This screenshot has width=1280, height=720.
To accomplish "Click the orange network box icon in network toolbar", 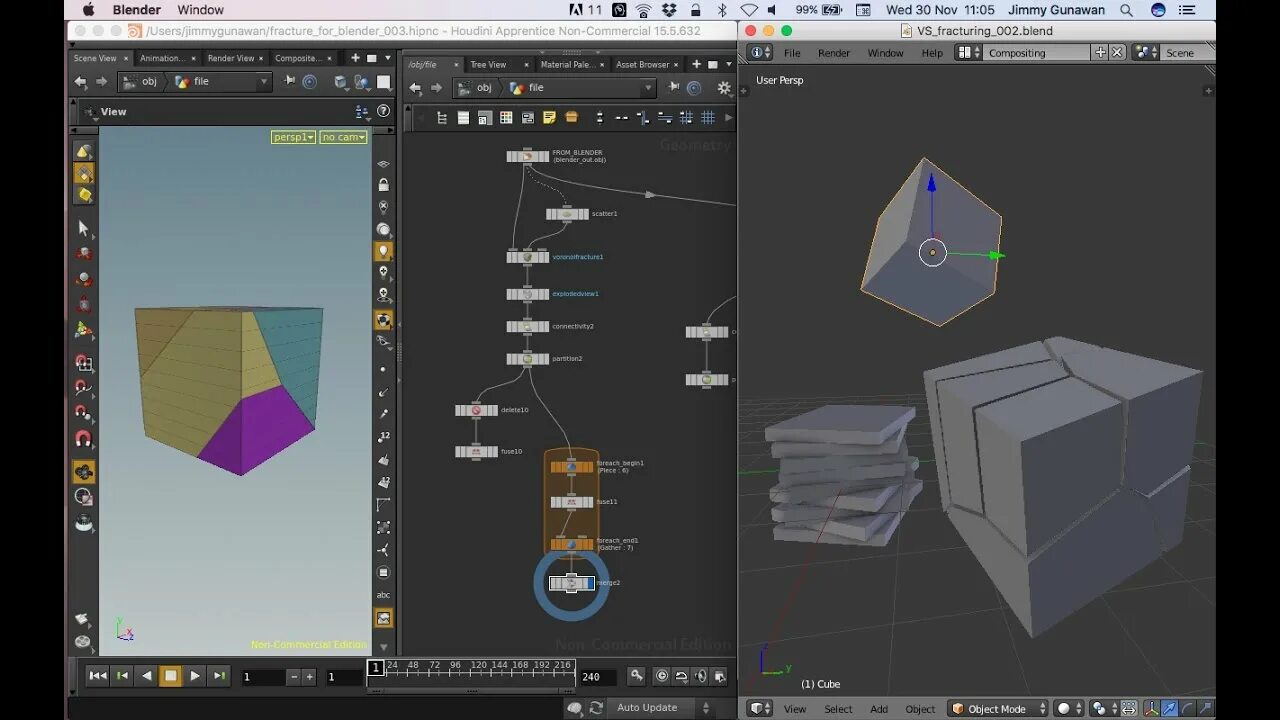I will pyautogui.click(x=571, y=117).
